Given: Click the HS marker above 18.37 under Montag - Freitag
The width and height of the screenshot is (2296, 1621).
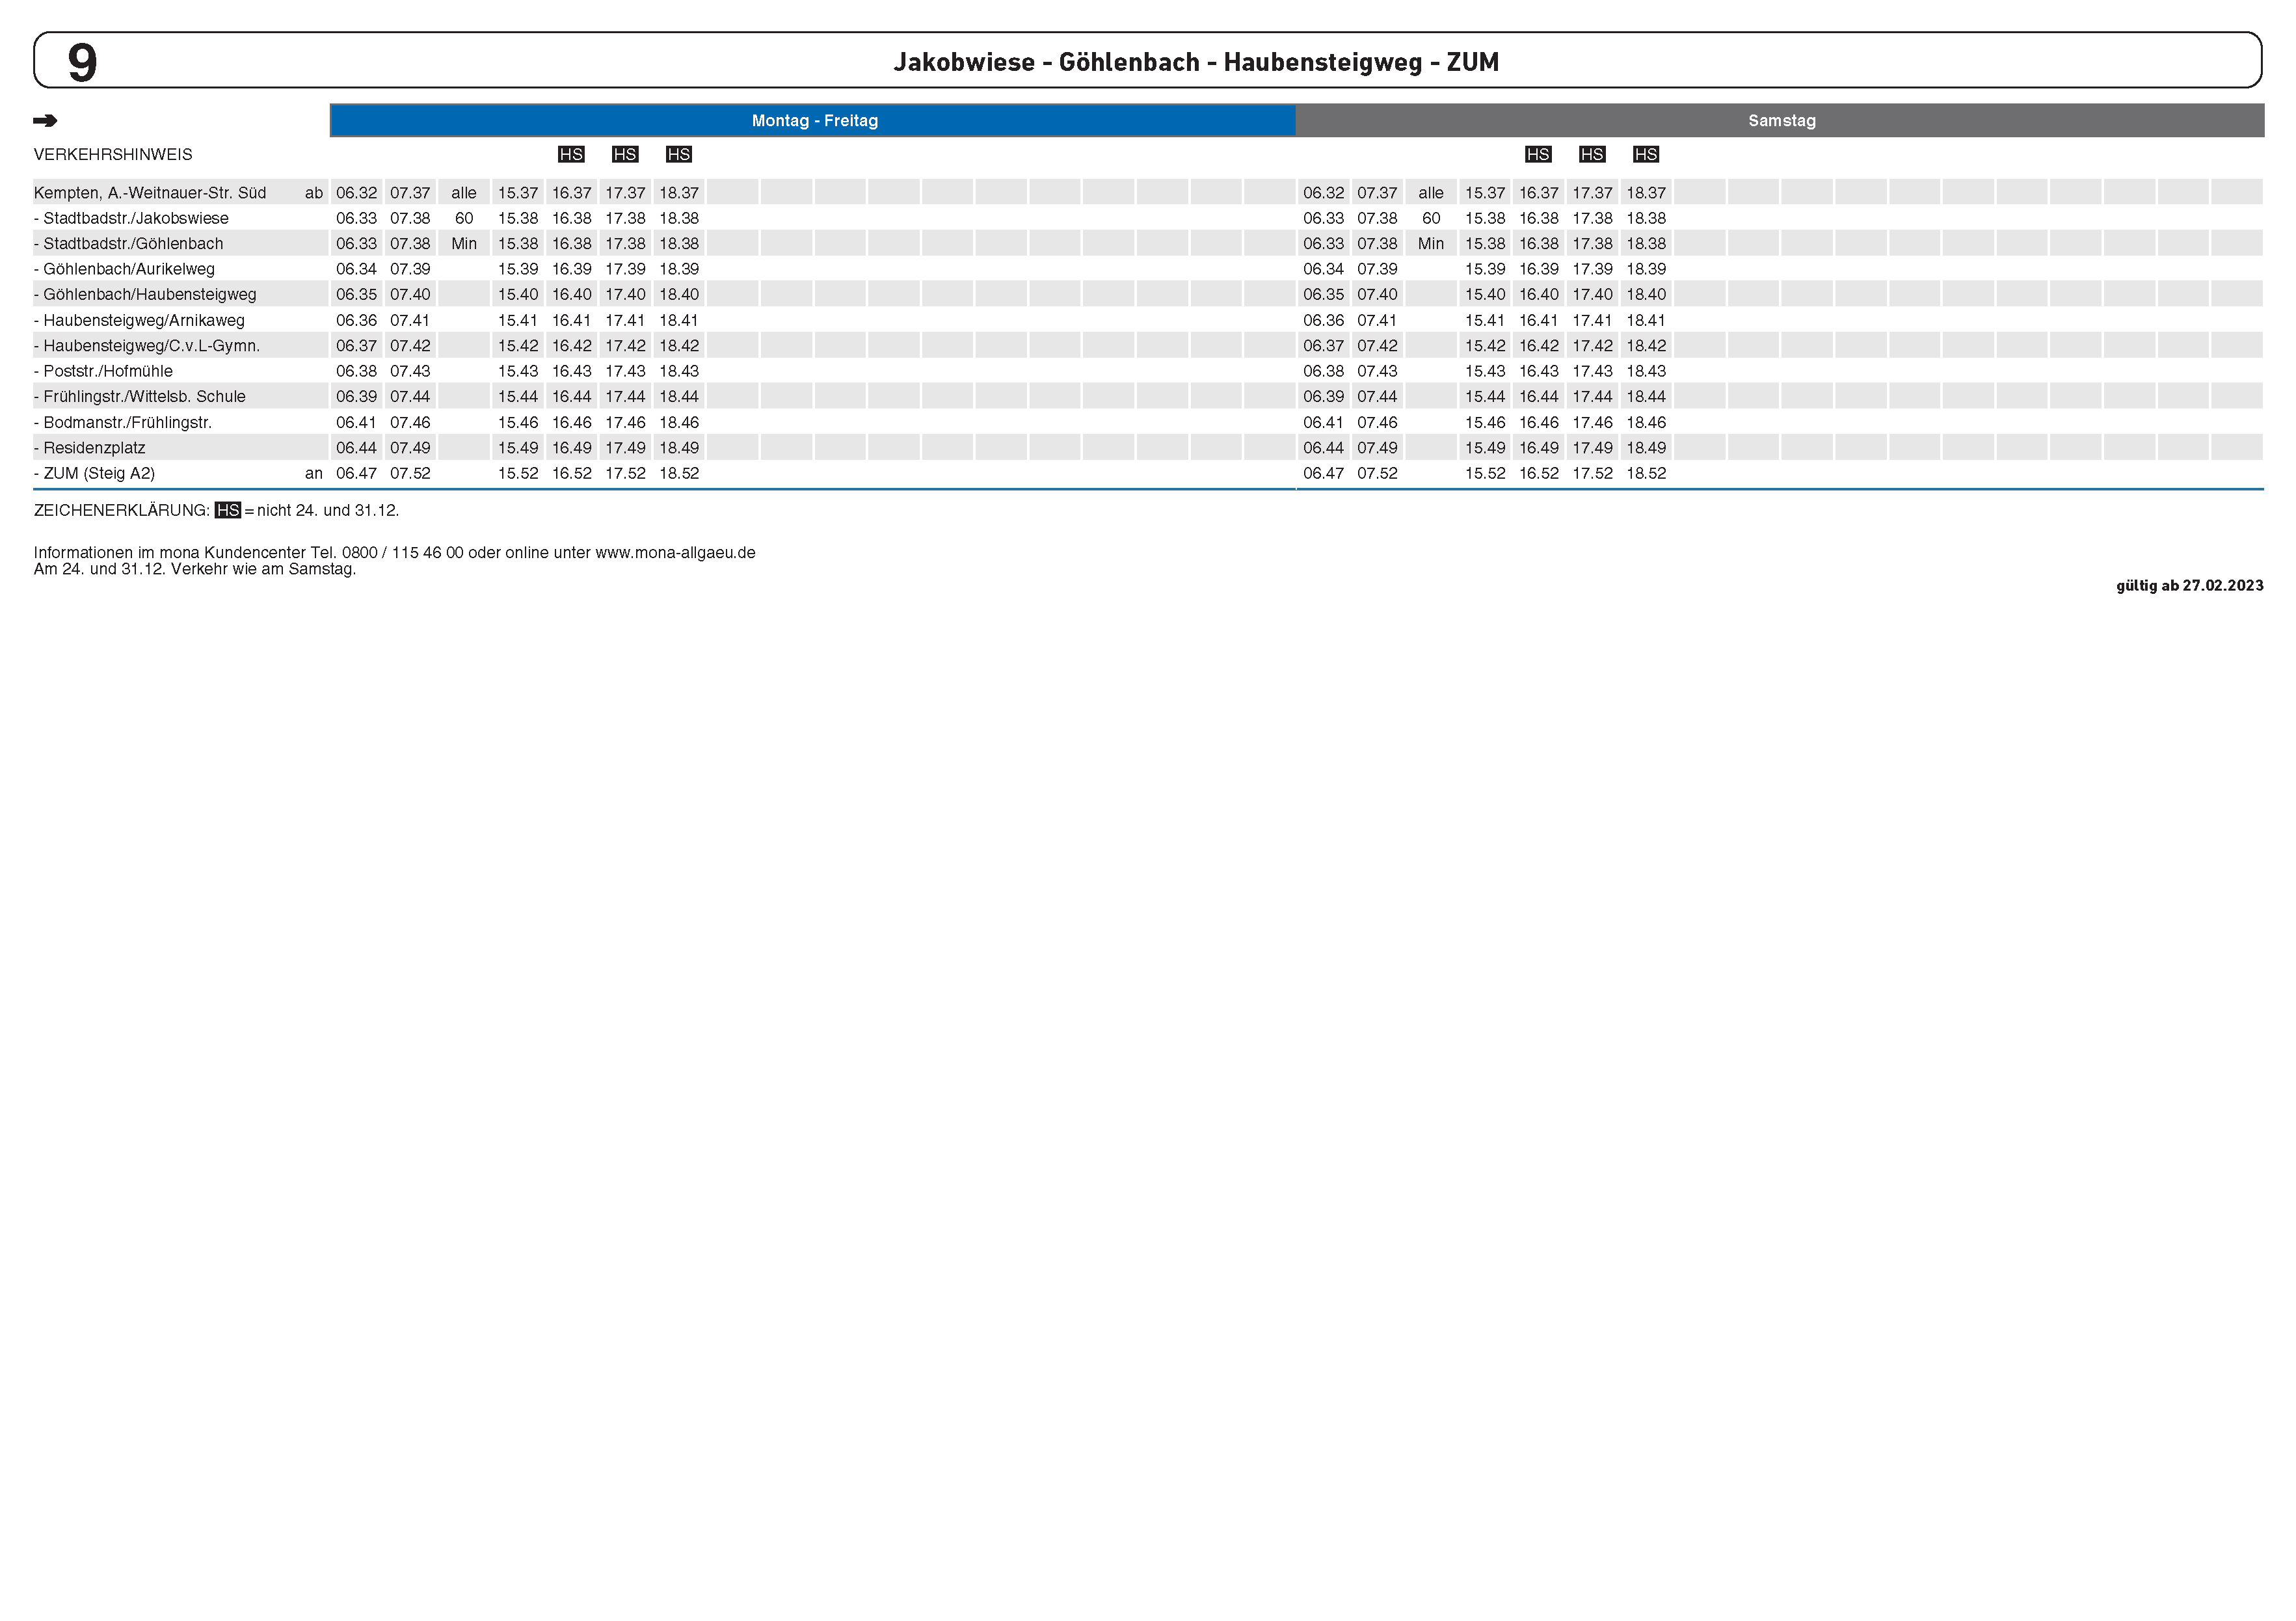Looking at the screenshot, I should pyautogui.click(x=679, y=154).
